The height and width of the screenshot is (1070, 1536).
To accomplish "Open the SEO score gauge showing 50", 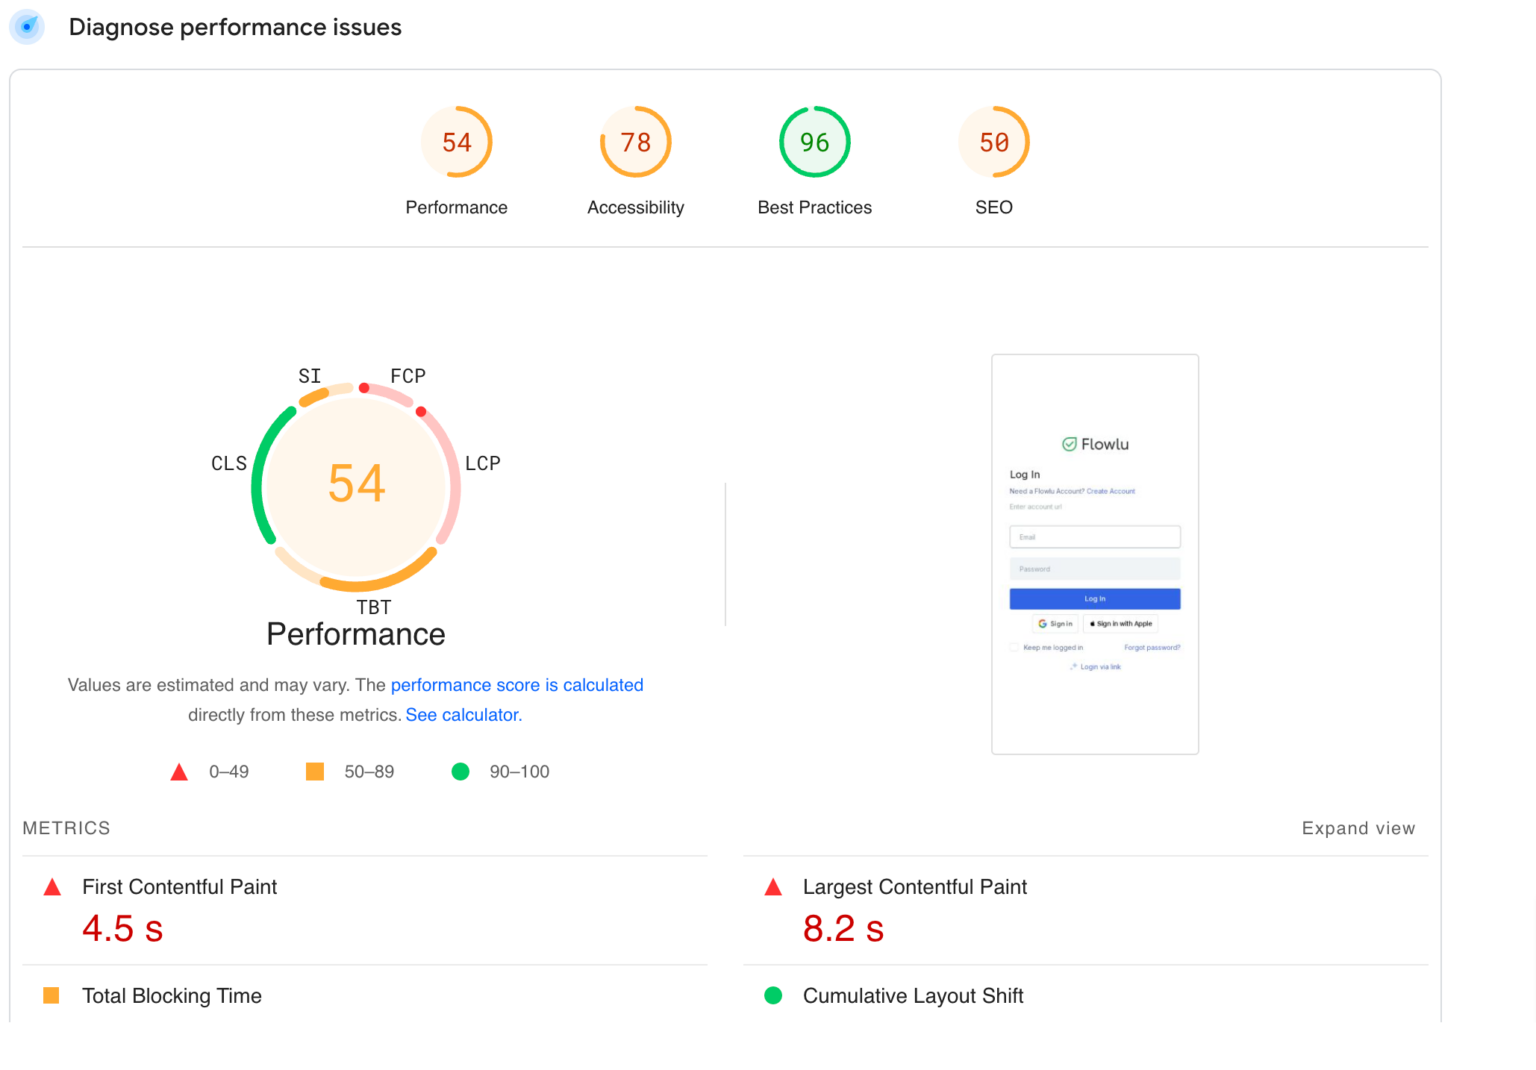I will pos(994,142).
